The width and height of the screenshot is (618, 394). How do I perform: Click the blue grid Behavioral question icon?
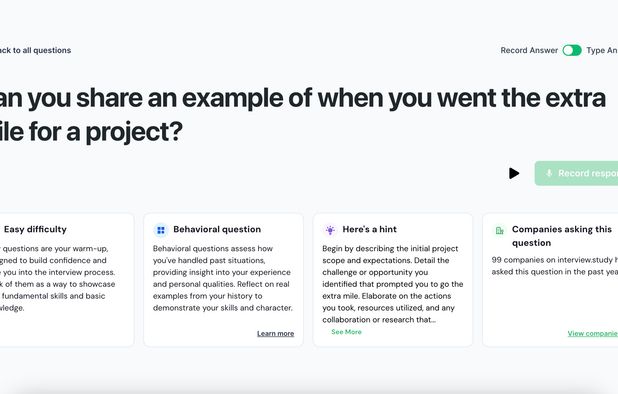161,230
